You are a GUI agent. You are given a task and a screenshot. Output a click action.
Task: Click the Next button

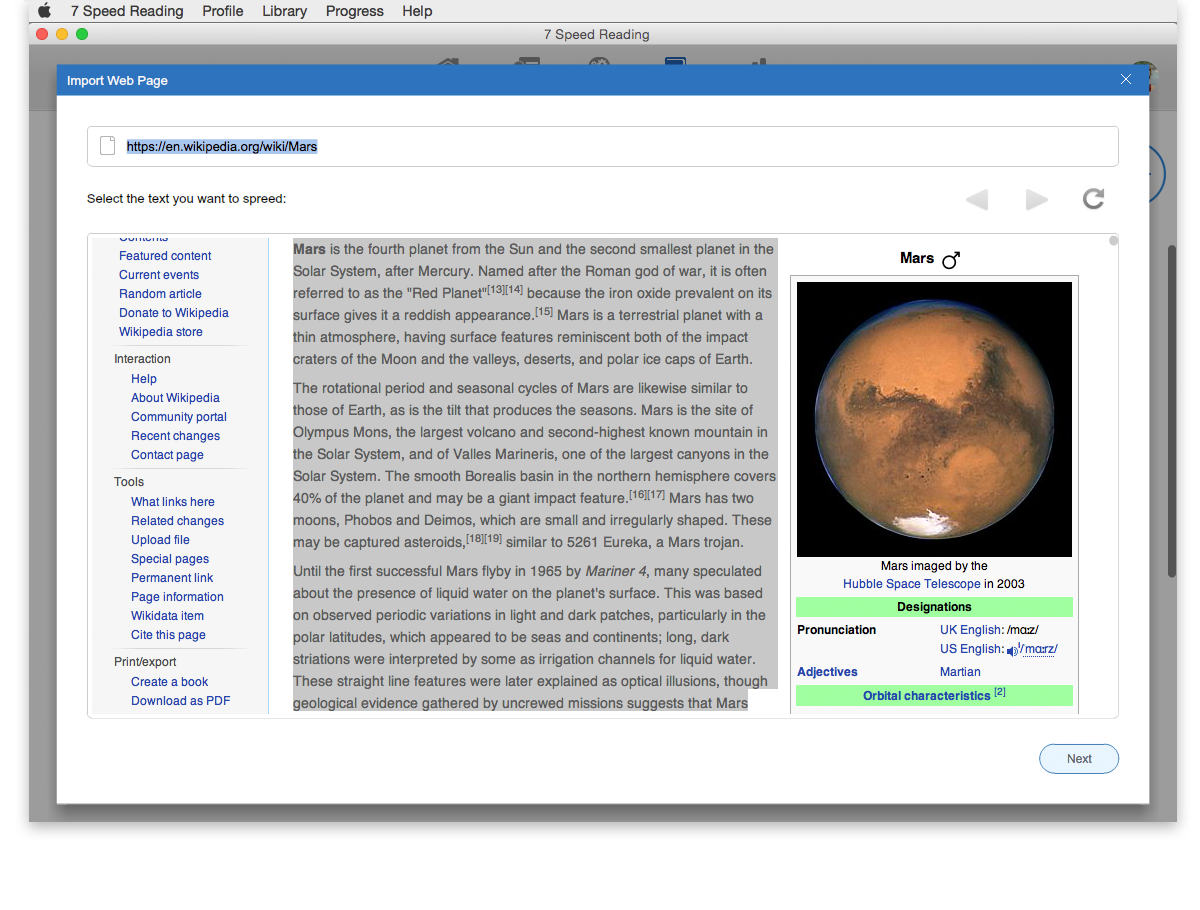[x=1079, y=759]
